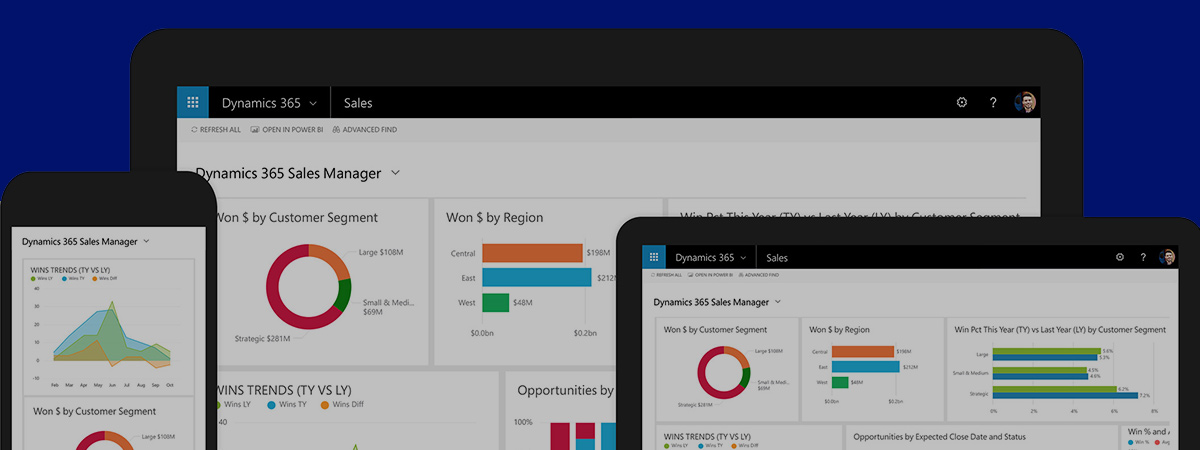This screenshot has height=450, width=1200.
Task: Click the orange Central bar on large monitor
Action: [531, 253]
